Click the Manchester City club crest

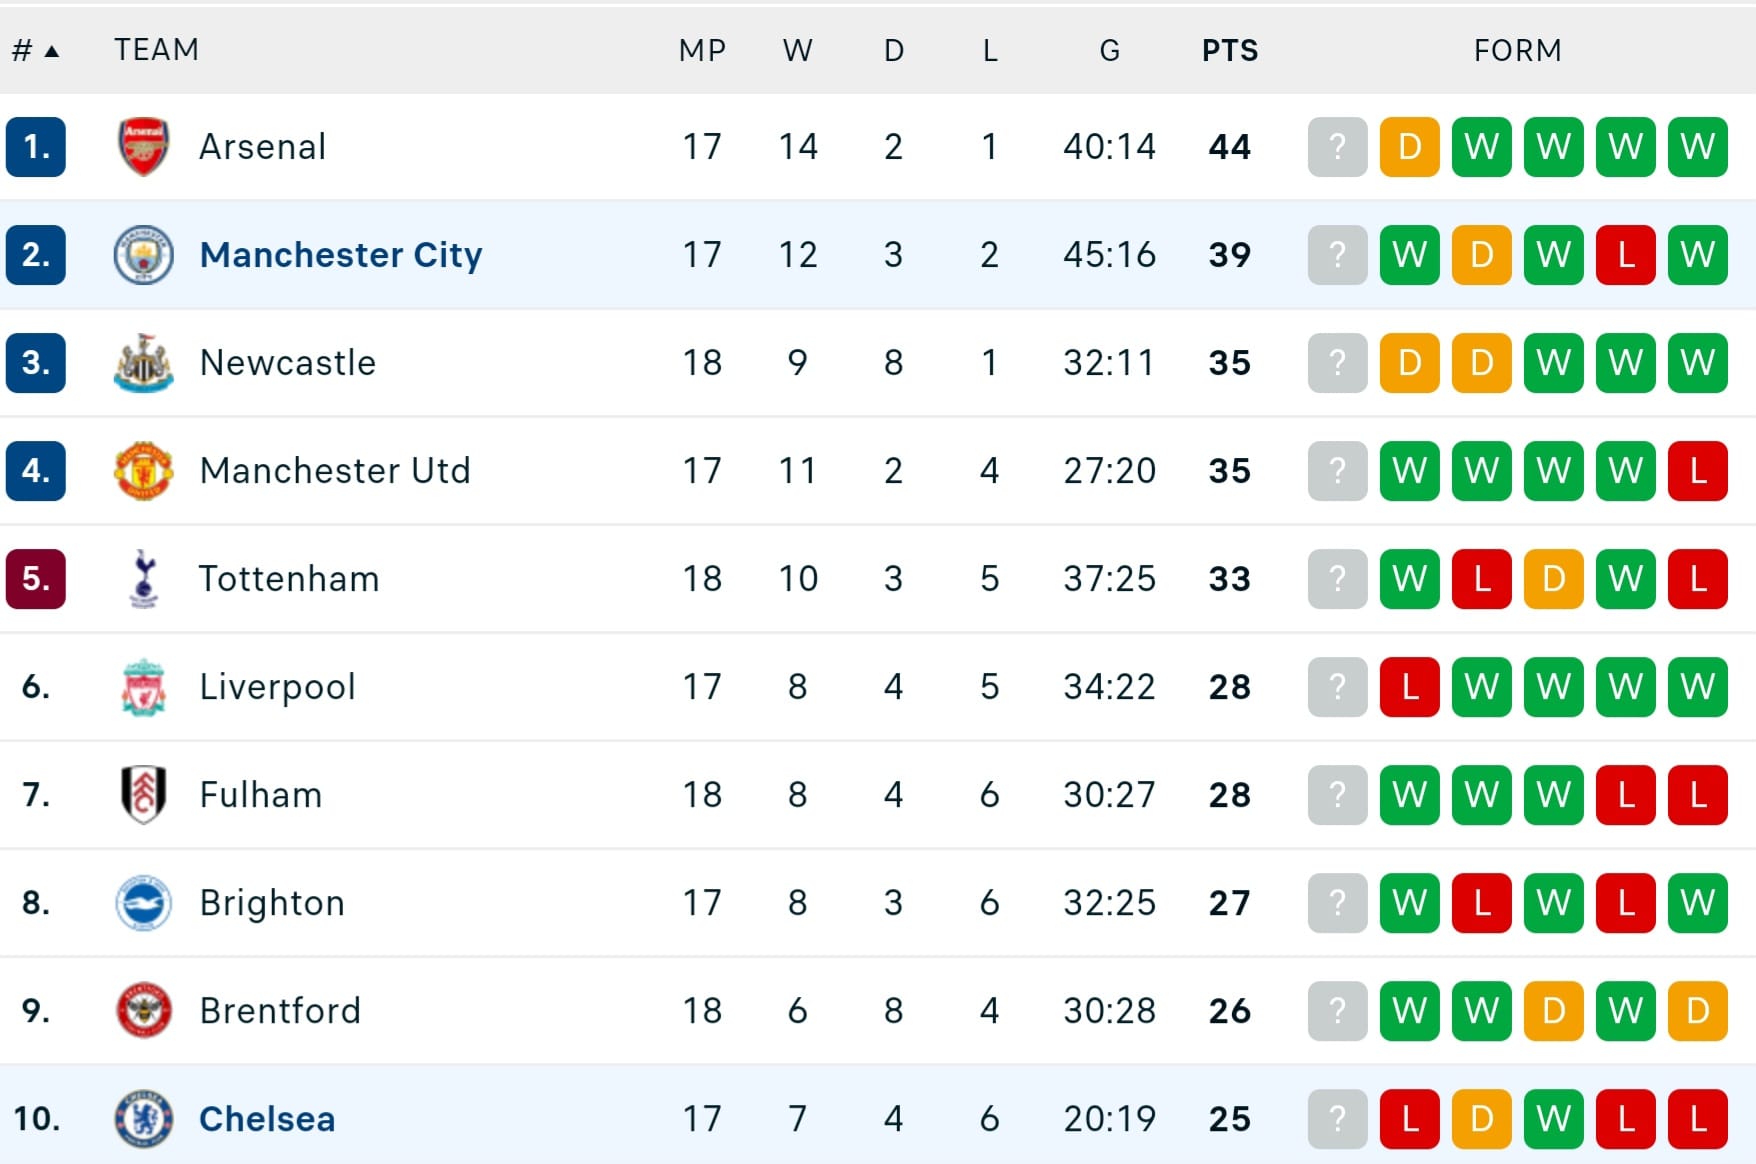tap(144, 255)
